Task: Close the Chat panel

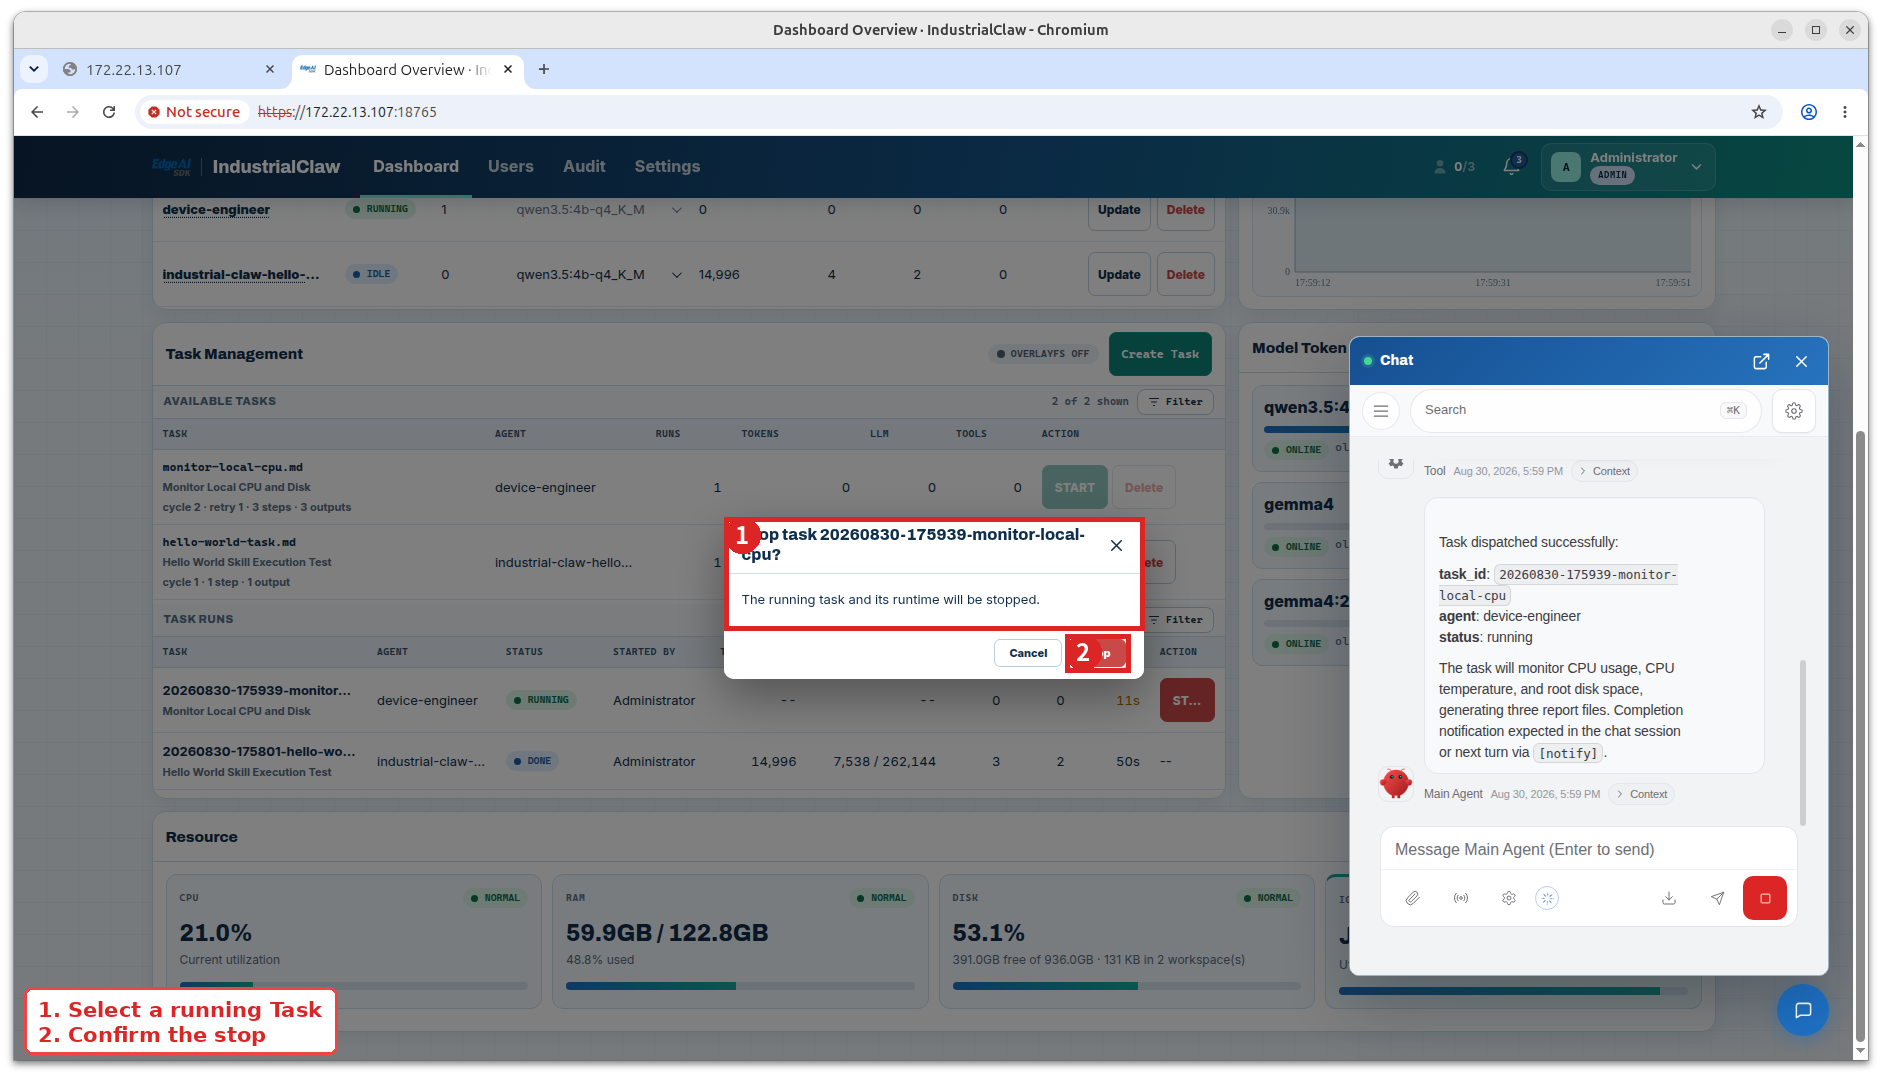Action: coord(1801,361)
